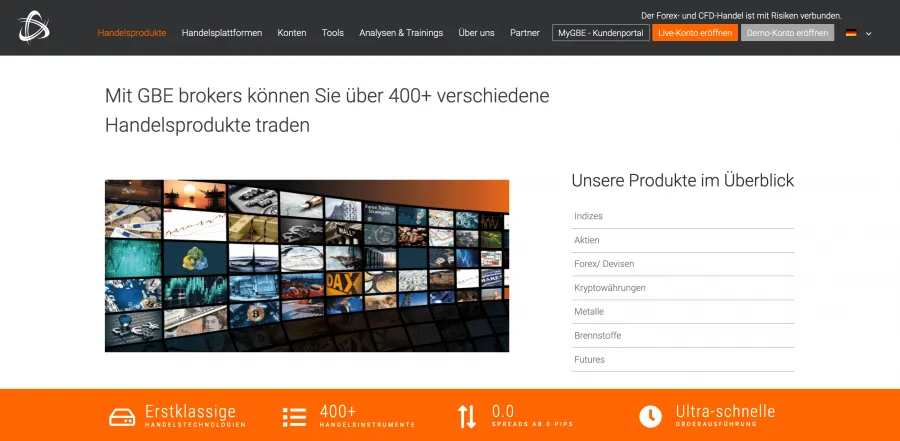The height and width of the screenshot is (441, 900).
Task: Select Futures product link
Action: pos(682,360)
